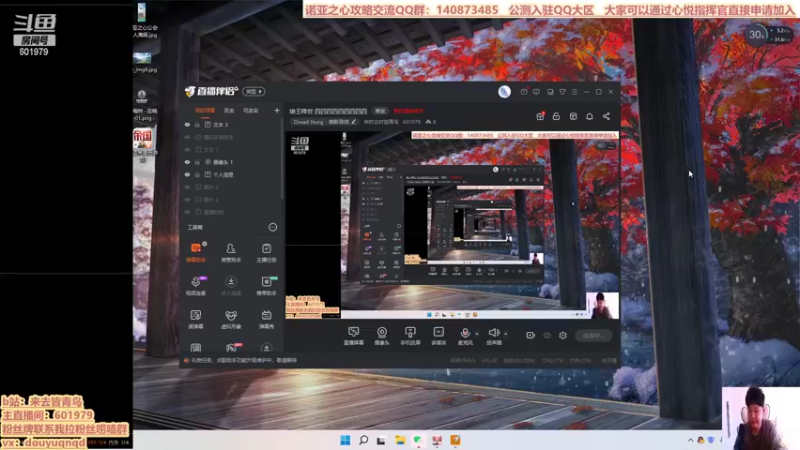Click the gift task notice in status bar

(x=240, y=360)
